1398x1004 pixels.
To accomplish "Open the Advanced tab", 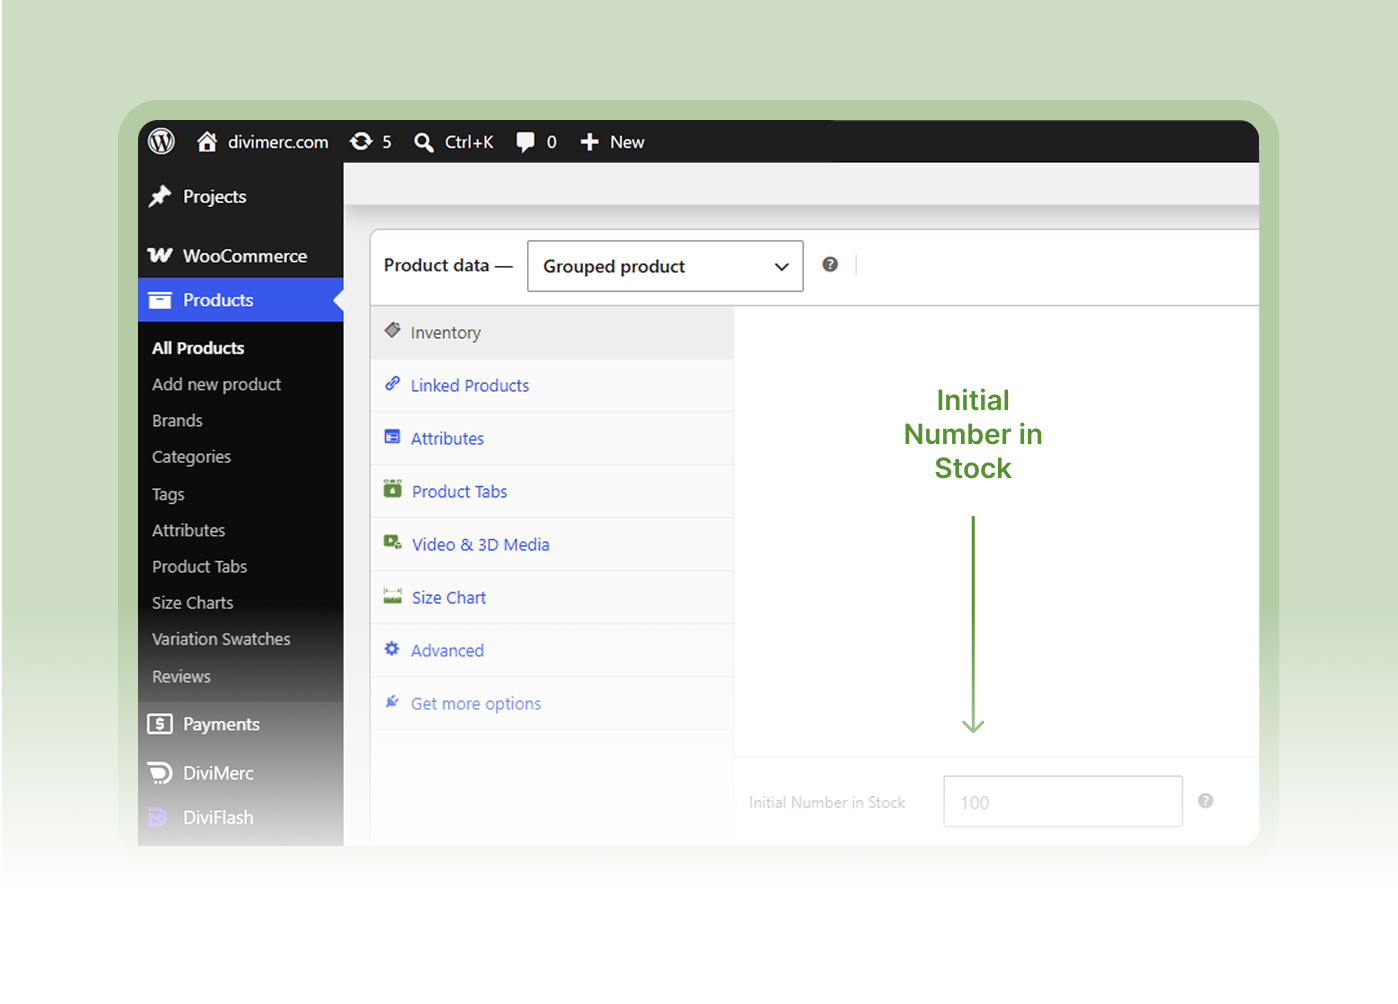I will point(552,651).
